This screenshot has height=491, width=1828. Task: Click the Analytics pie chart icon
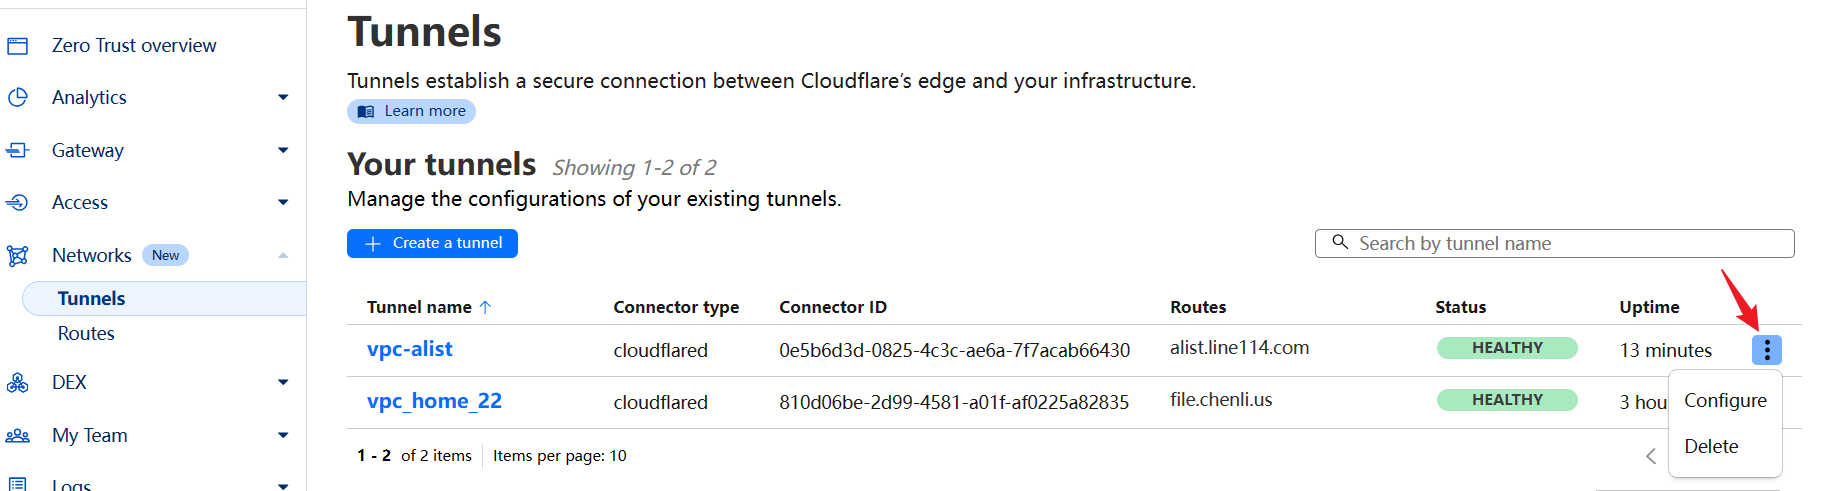tap(17, 98)
